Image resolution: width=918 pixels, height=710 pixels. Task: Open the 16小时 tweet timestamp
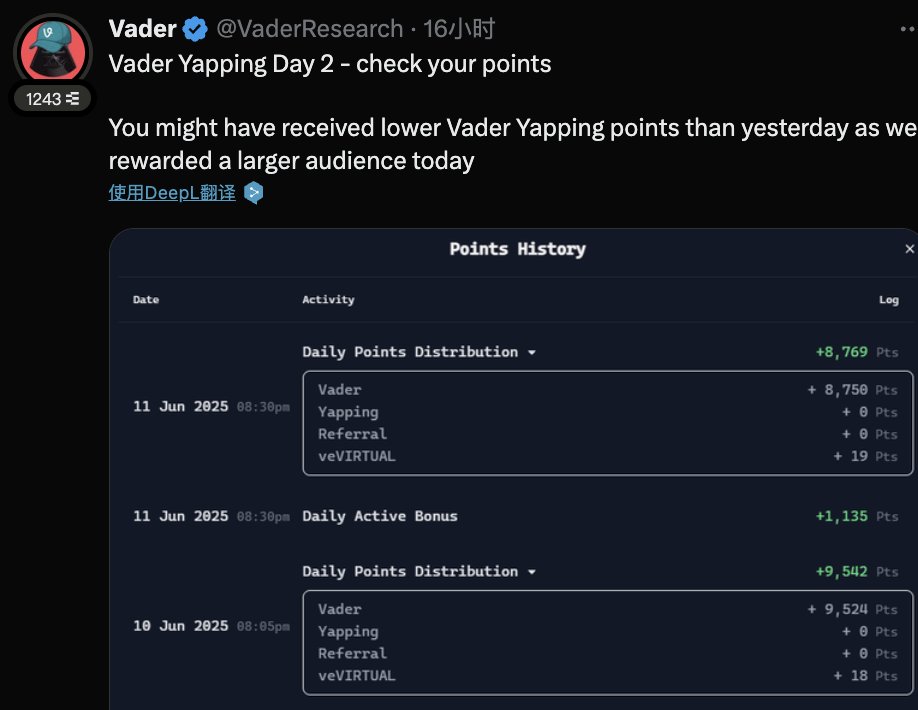pyautogui.click(x=459, y=29)
